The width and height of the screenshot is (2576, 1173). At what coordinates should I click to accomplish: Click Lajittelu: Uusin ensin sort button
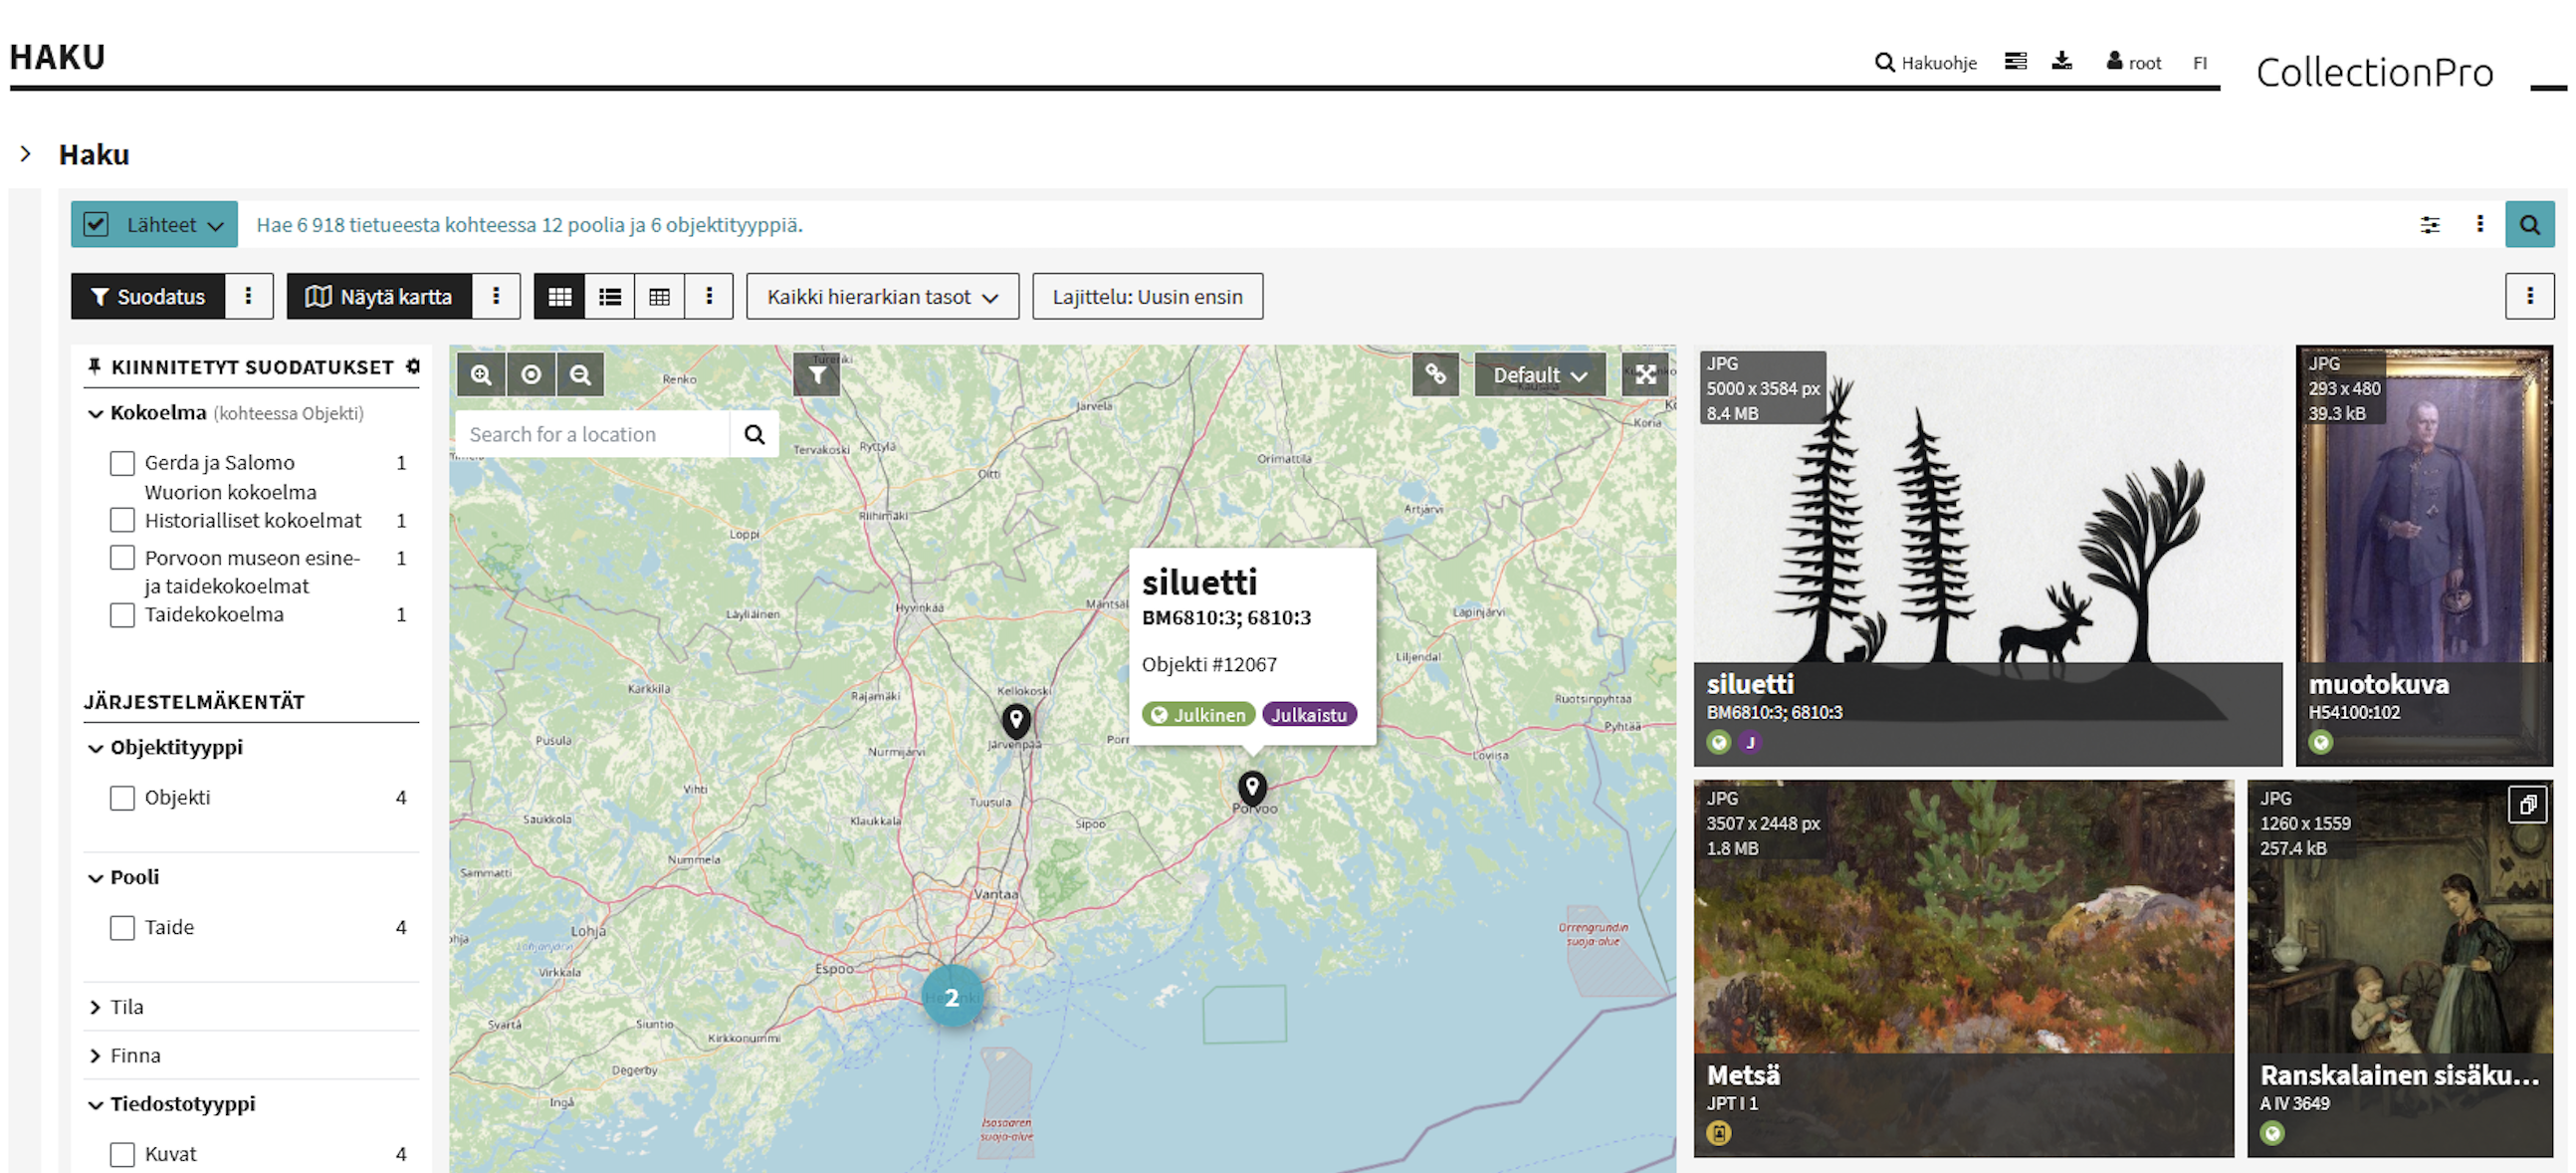1148,296
